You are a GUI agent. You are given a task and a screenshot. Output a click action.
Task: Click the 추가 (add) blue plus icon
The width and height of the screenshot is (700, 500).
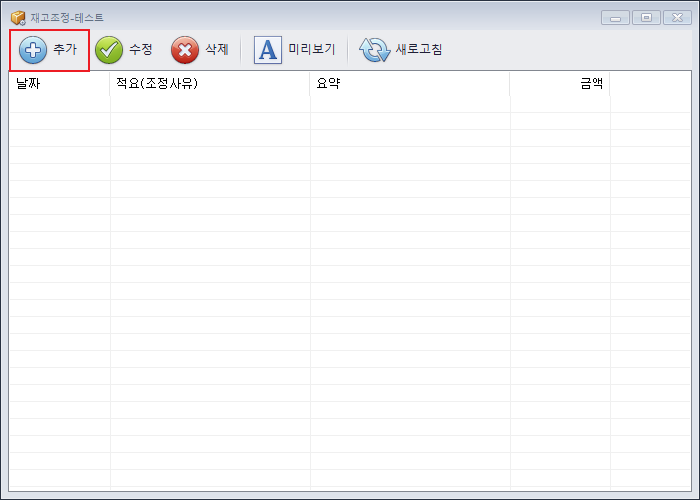(33, 50)
